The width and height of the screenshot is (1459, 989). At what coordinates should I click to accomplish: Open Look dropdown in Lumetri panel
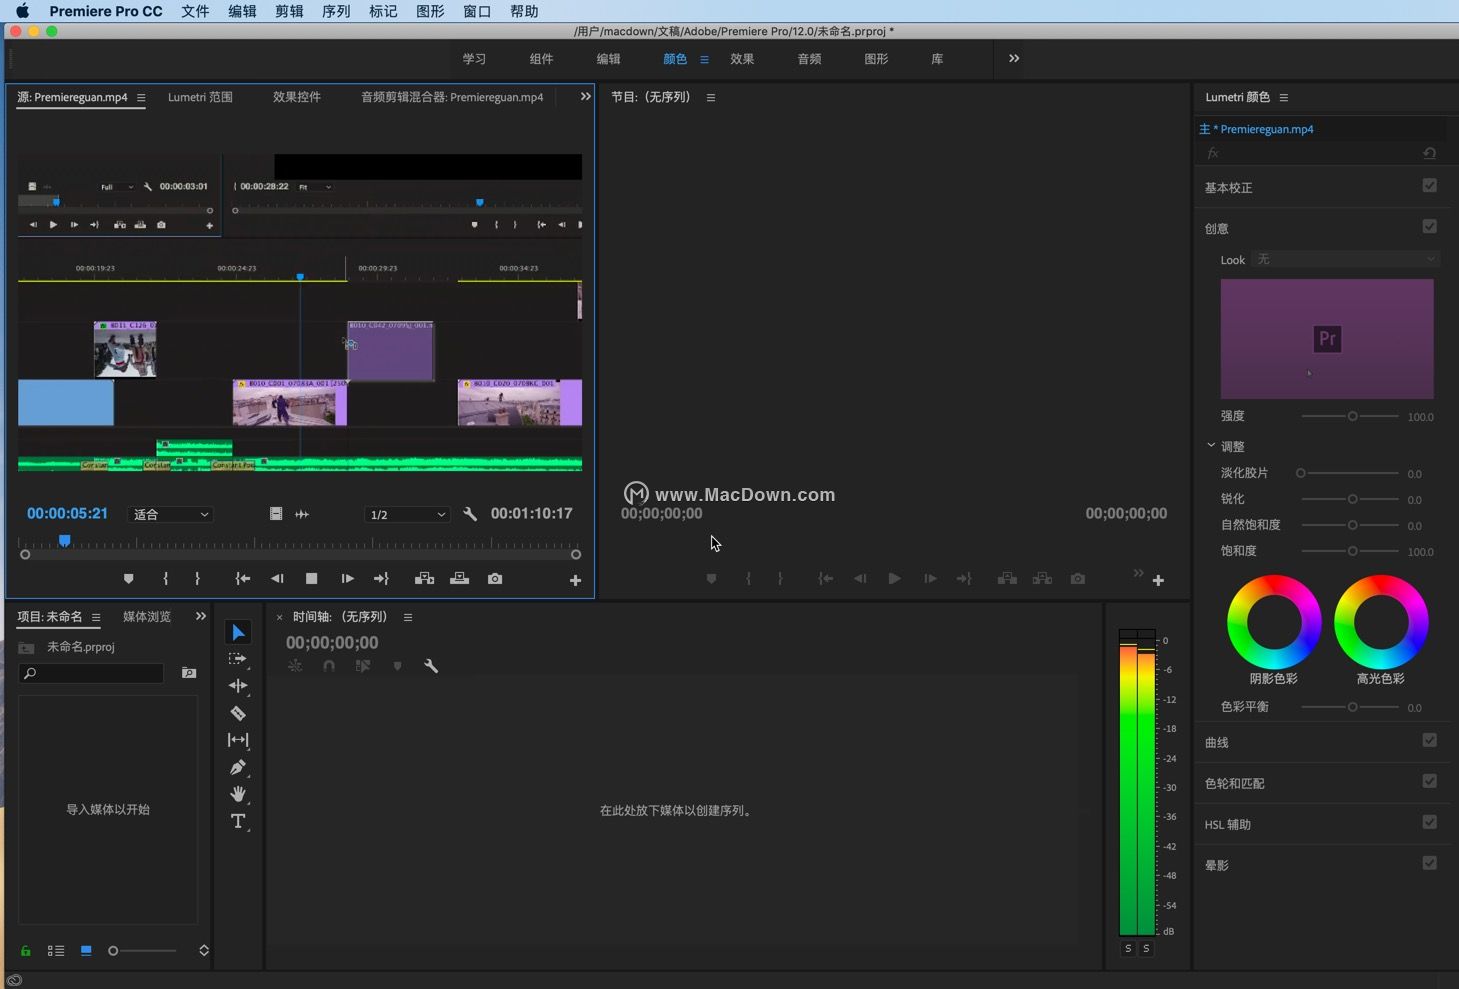tap(1346, 260)
